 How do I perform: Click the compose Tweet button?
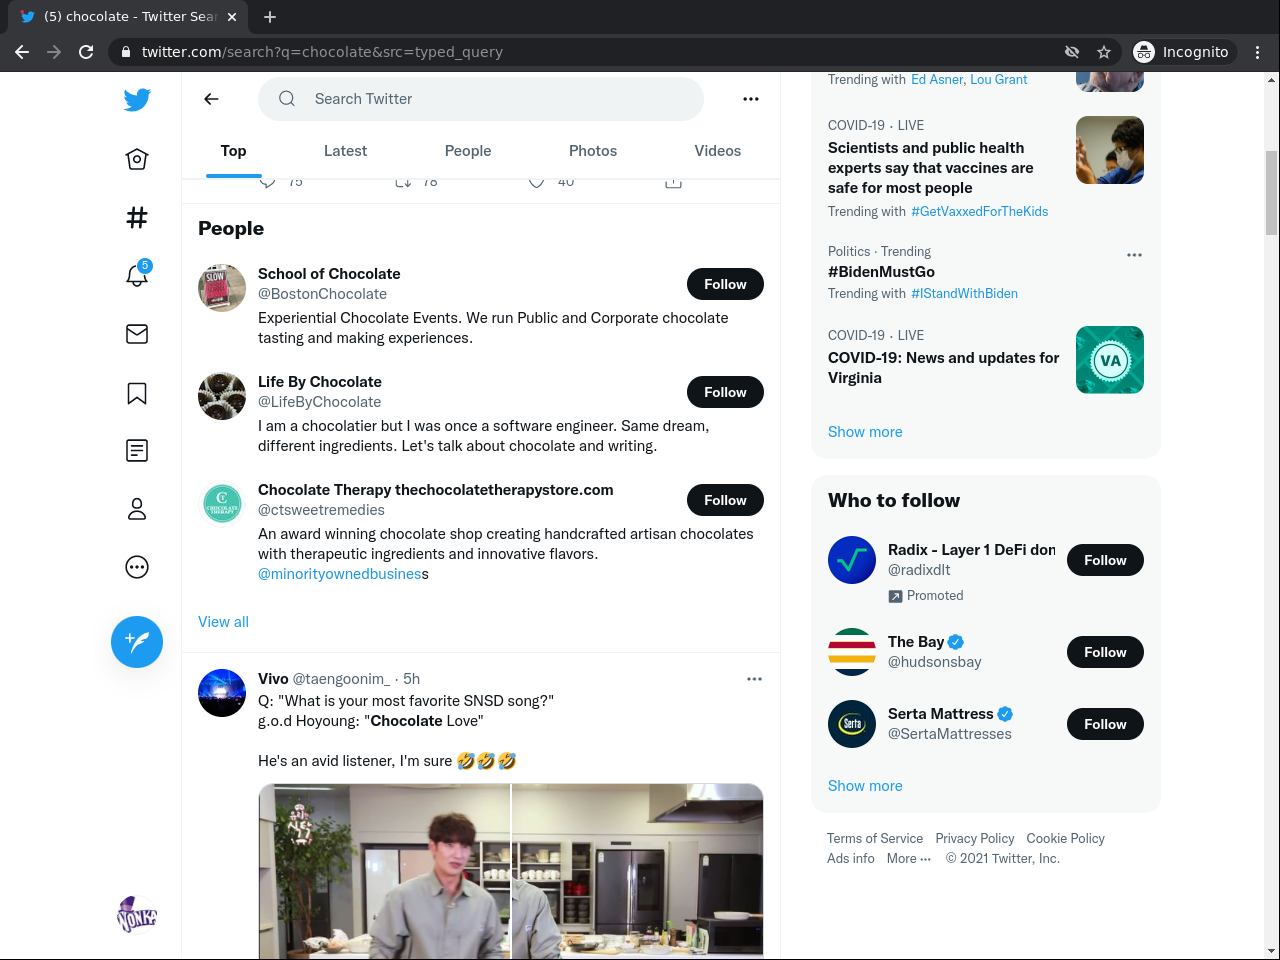(x=137, y=642)
